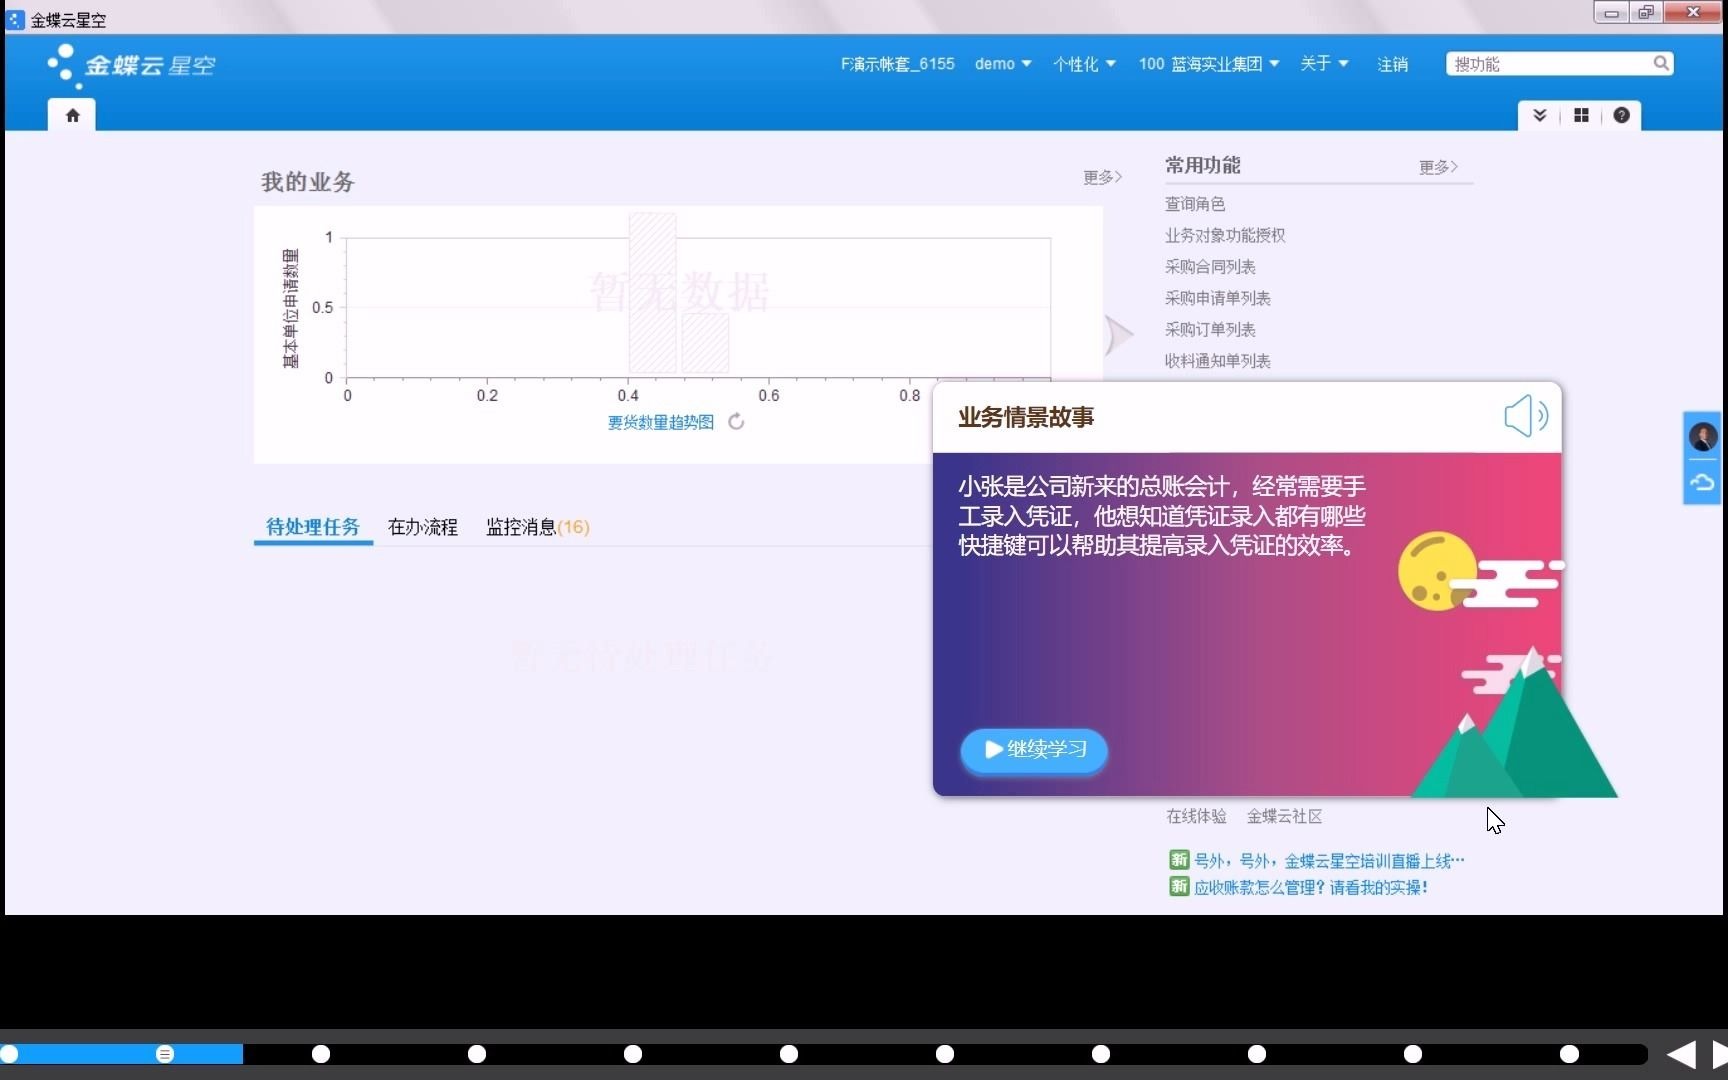Click 继续学习 button
1728x1080 pixels.
tap(1034, 749)
